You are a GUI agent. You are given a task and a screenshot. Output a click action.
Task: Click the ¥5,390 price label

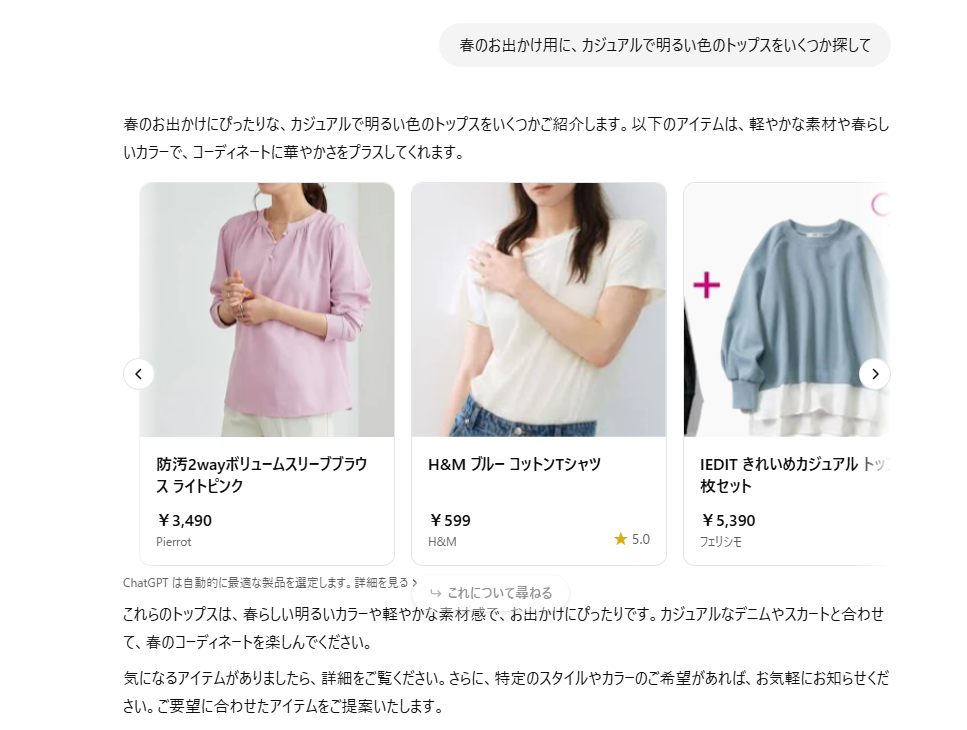tap(728, 520)
